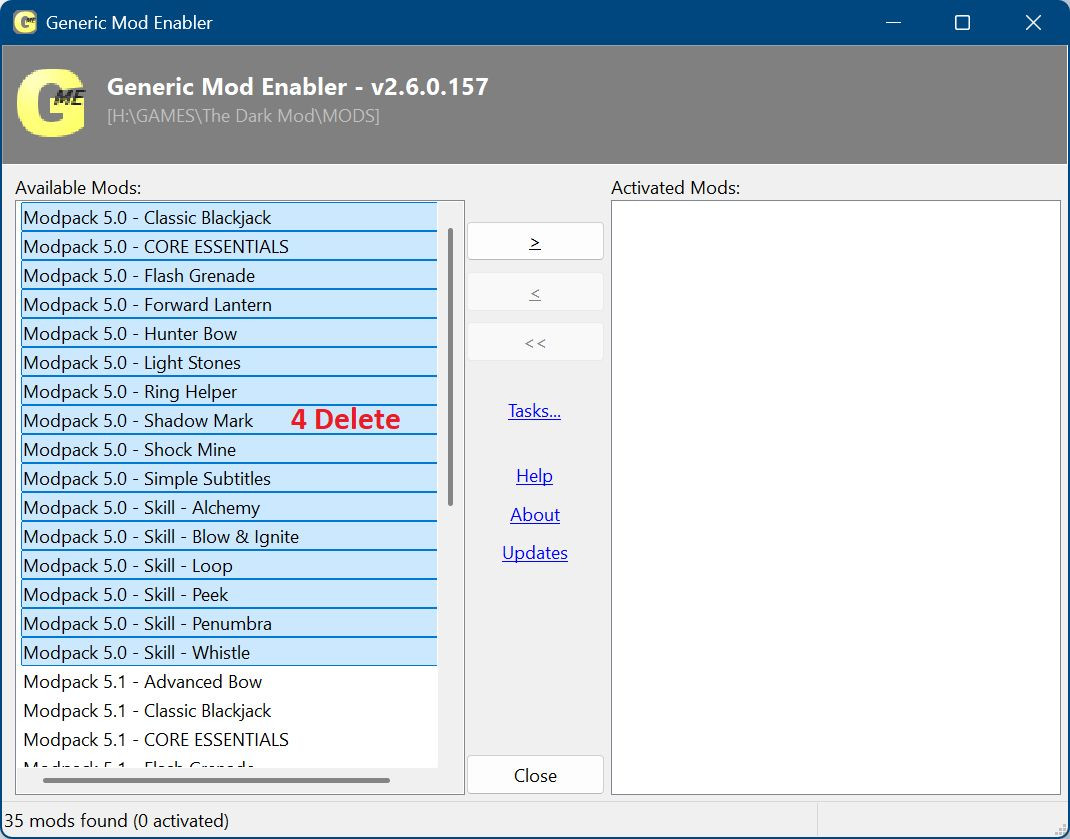Select Modpack 5.0 - Skill - Blow & Ignite
The height and width of the screenshot is (839, 1070).
click(229, 537)
